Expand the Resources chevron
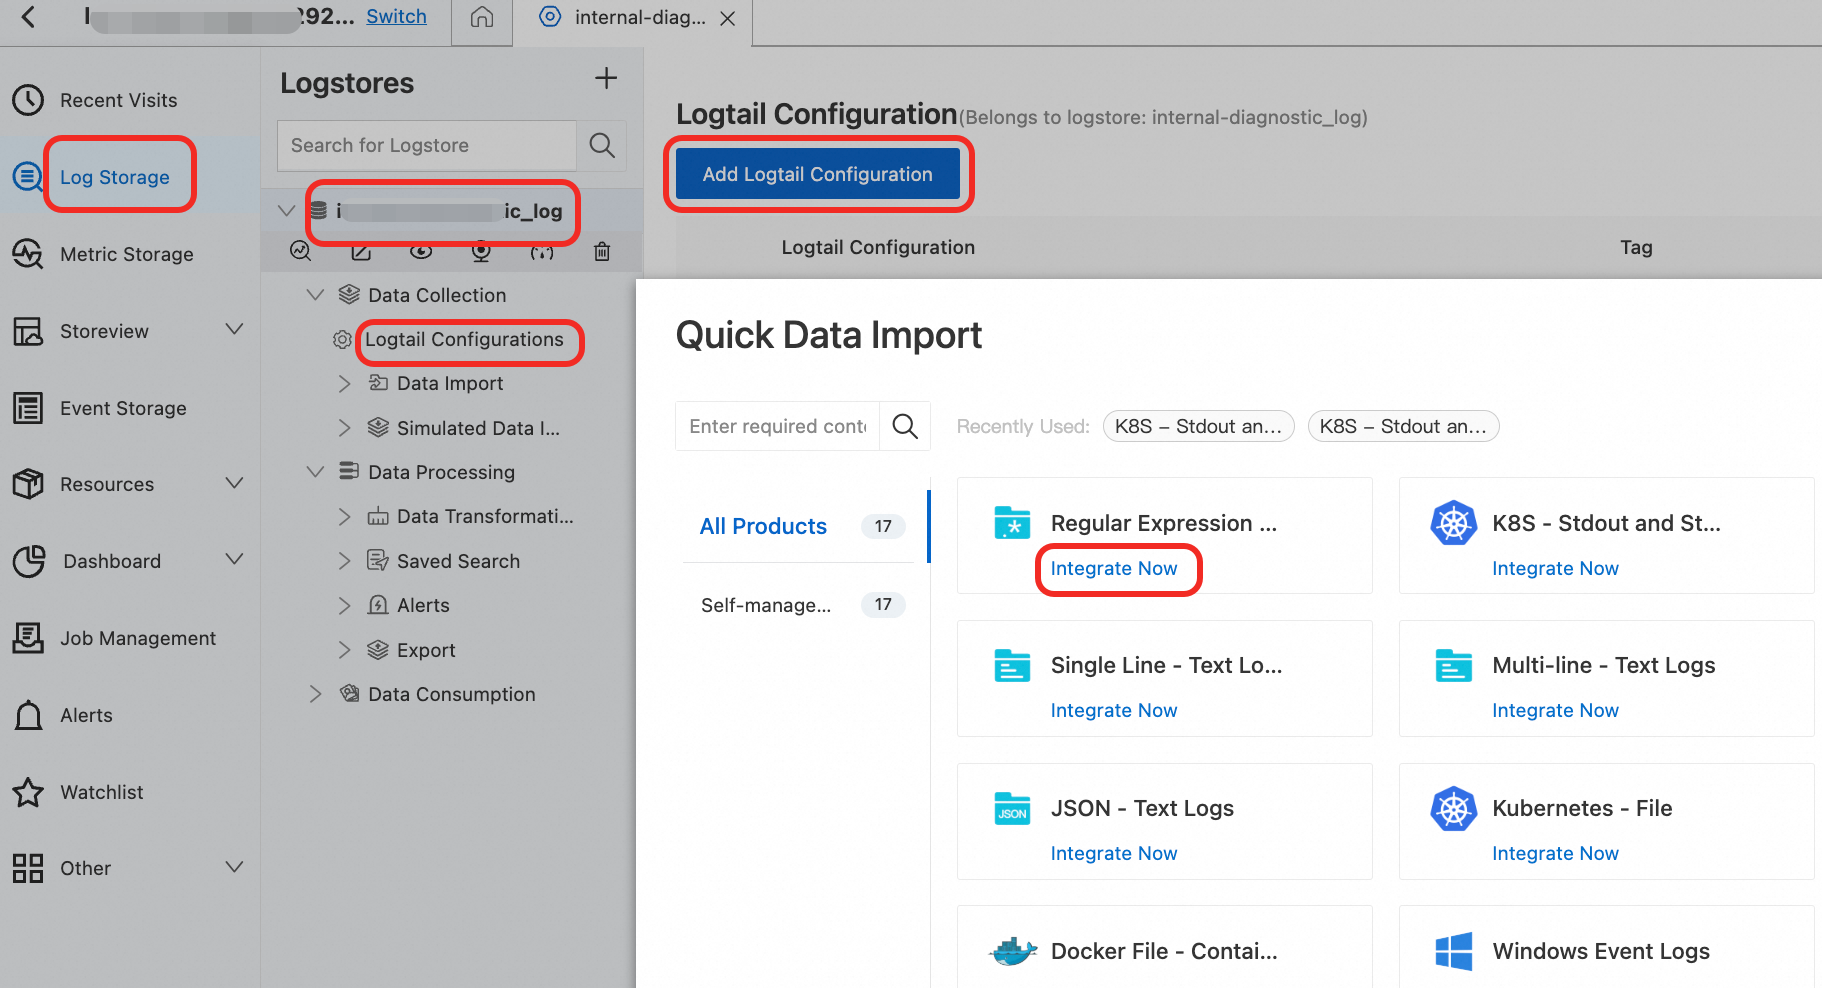1822x988 pixels. (x=234, y=483)
